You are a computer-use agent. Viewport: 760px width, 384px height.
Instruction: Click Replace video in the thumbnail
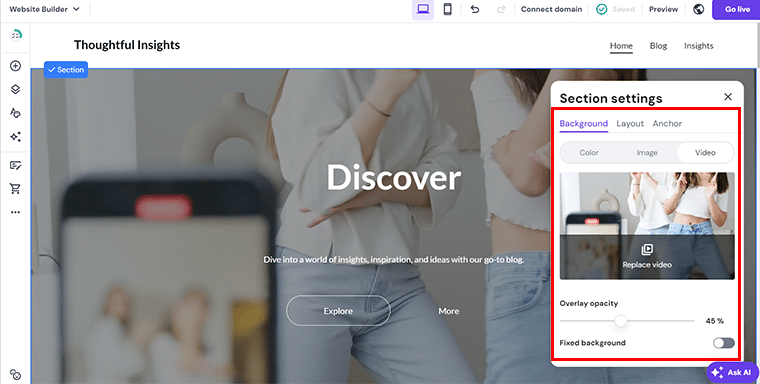point(647,257)
